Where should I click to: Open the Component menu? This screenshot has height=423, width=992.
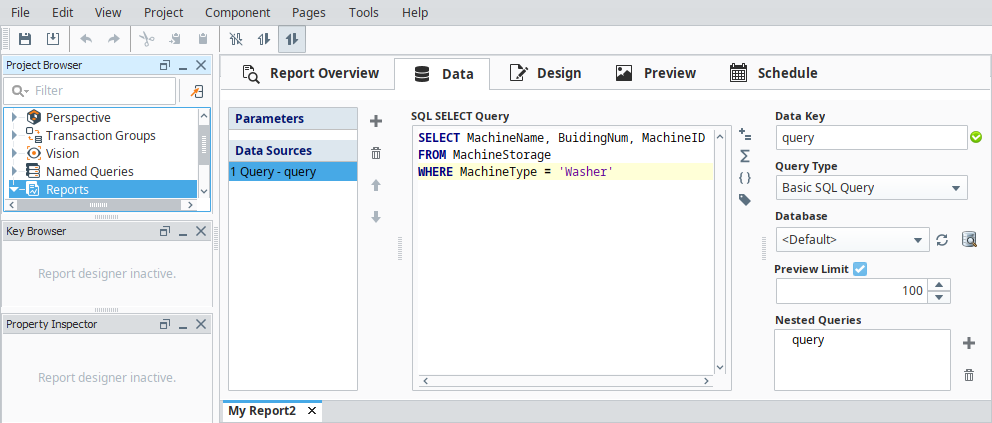(x=237, y=13)
